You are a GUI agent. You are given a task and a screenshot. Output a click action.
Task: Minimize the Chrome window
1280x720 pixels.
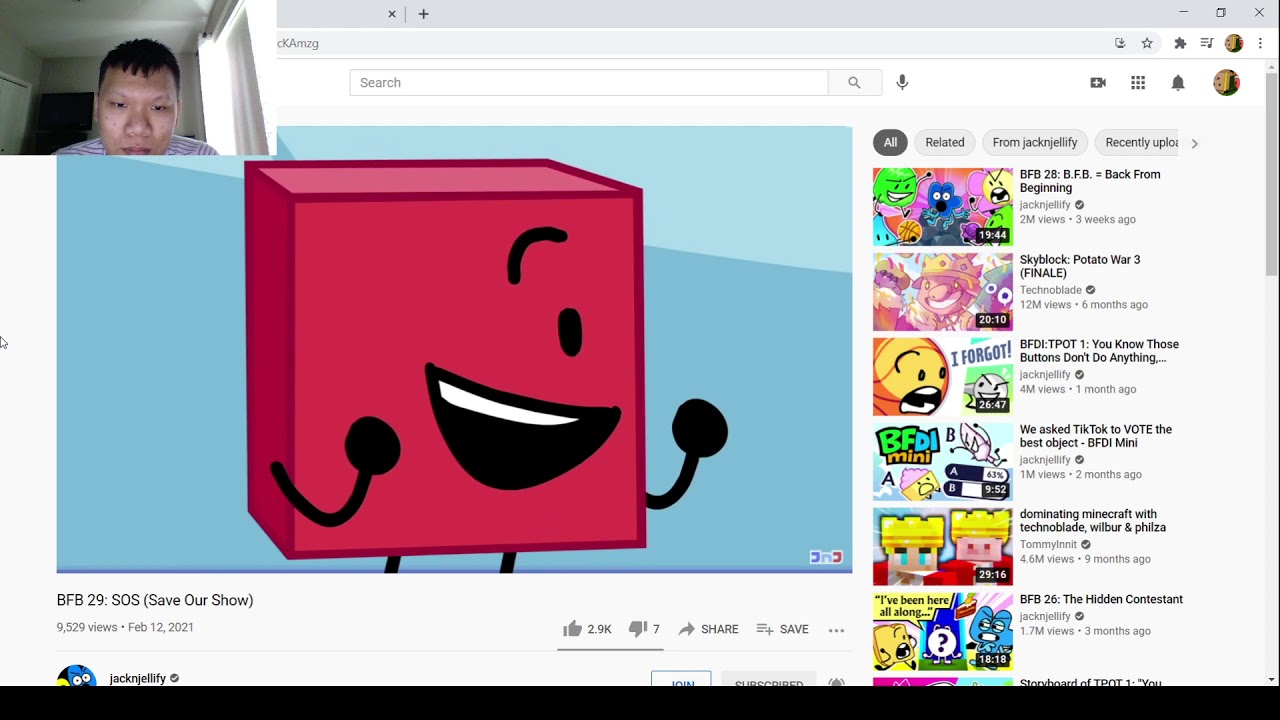tap(1184, 13)
